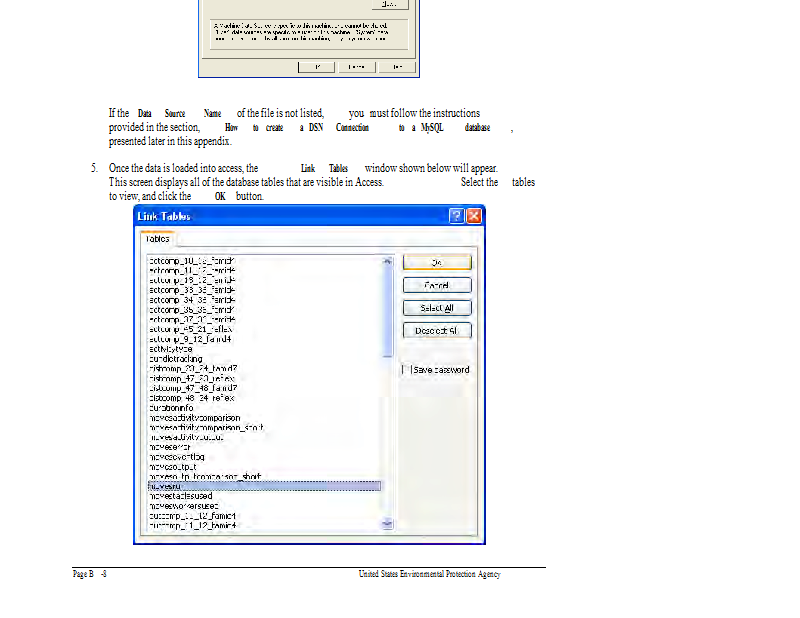The image size is (800, 618).
Task: Click OK in the upper data source dialog
Action: pyautogui.click(x=318, y=66)
